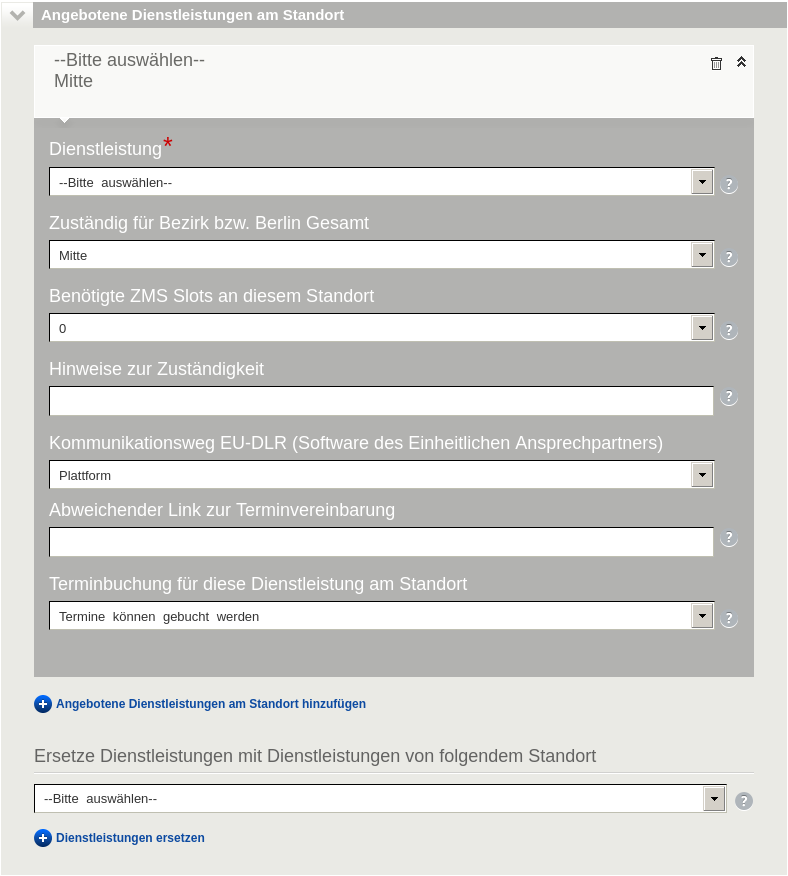Image resolution: width=788 pixels, height=876 pixels.
Task: Show help for Benötigte ZMS Slots
Action: [x=728, y=331]
